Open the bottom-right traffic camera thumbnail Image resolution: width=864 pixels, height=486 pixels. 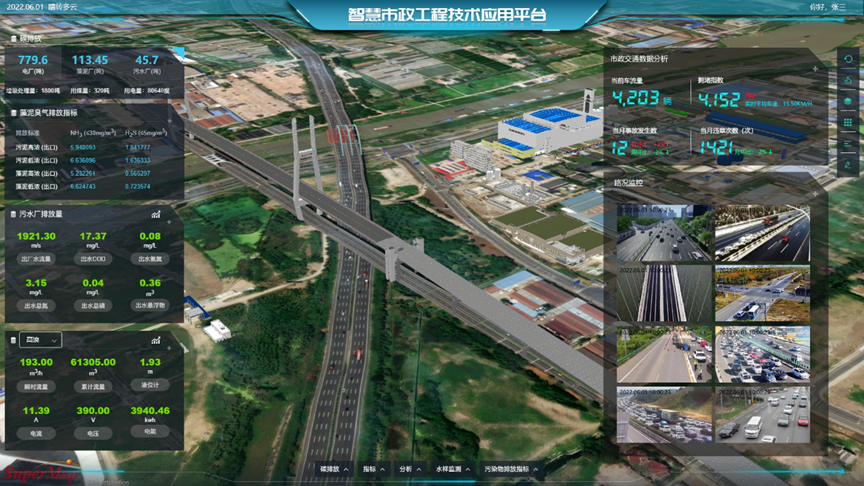click(761, 416)
